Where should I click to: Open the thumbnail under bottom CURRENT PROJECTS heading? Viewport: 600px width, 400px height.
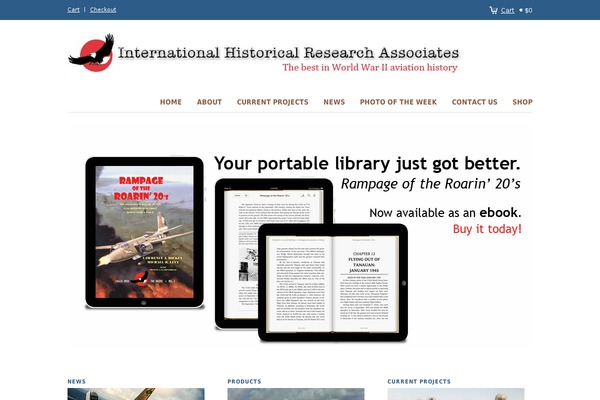(x=456, y=394)
